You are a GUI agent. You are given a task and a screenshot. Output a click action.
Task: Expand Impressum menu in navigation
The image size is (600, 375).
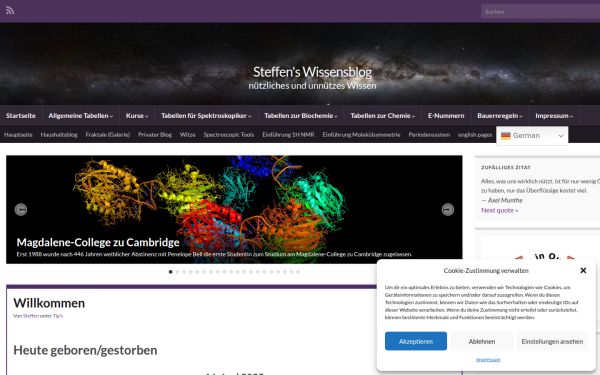(x=554, y=116)
